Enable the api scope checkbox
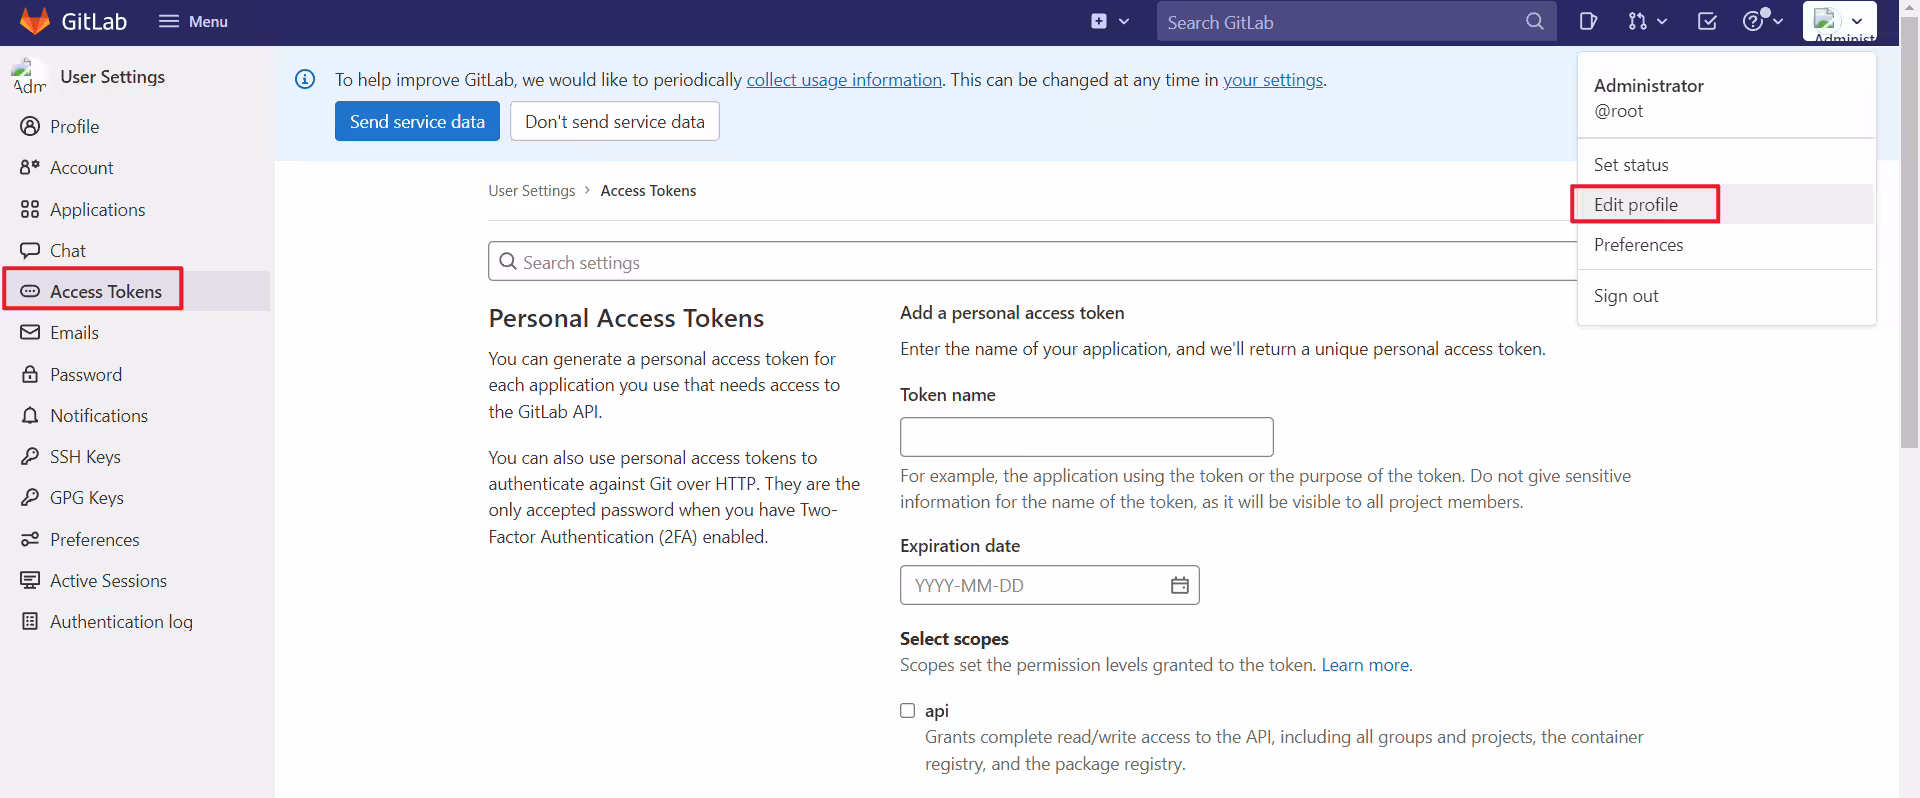Screen dimensions: 1920x798 click(x=907, y=710)
